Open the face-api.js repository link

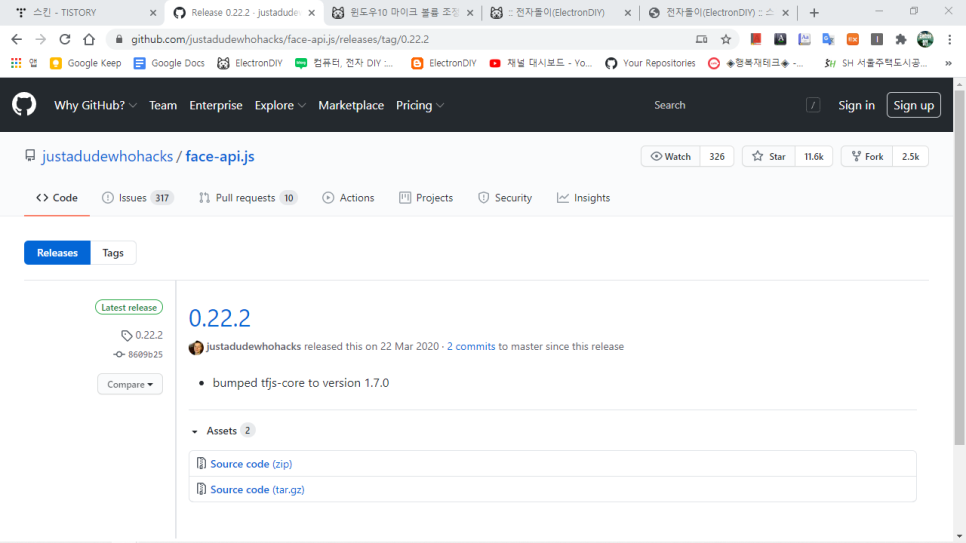[x=220, y=157]
